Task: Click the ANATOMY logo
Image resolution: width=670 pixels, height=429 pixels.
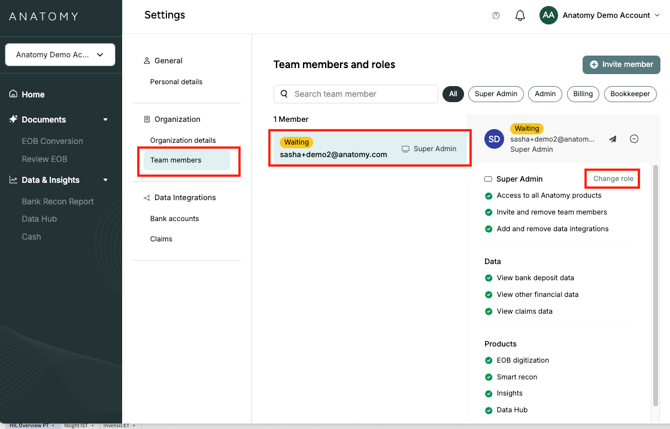Action: pyautogui.click(x=44, y=16)
